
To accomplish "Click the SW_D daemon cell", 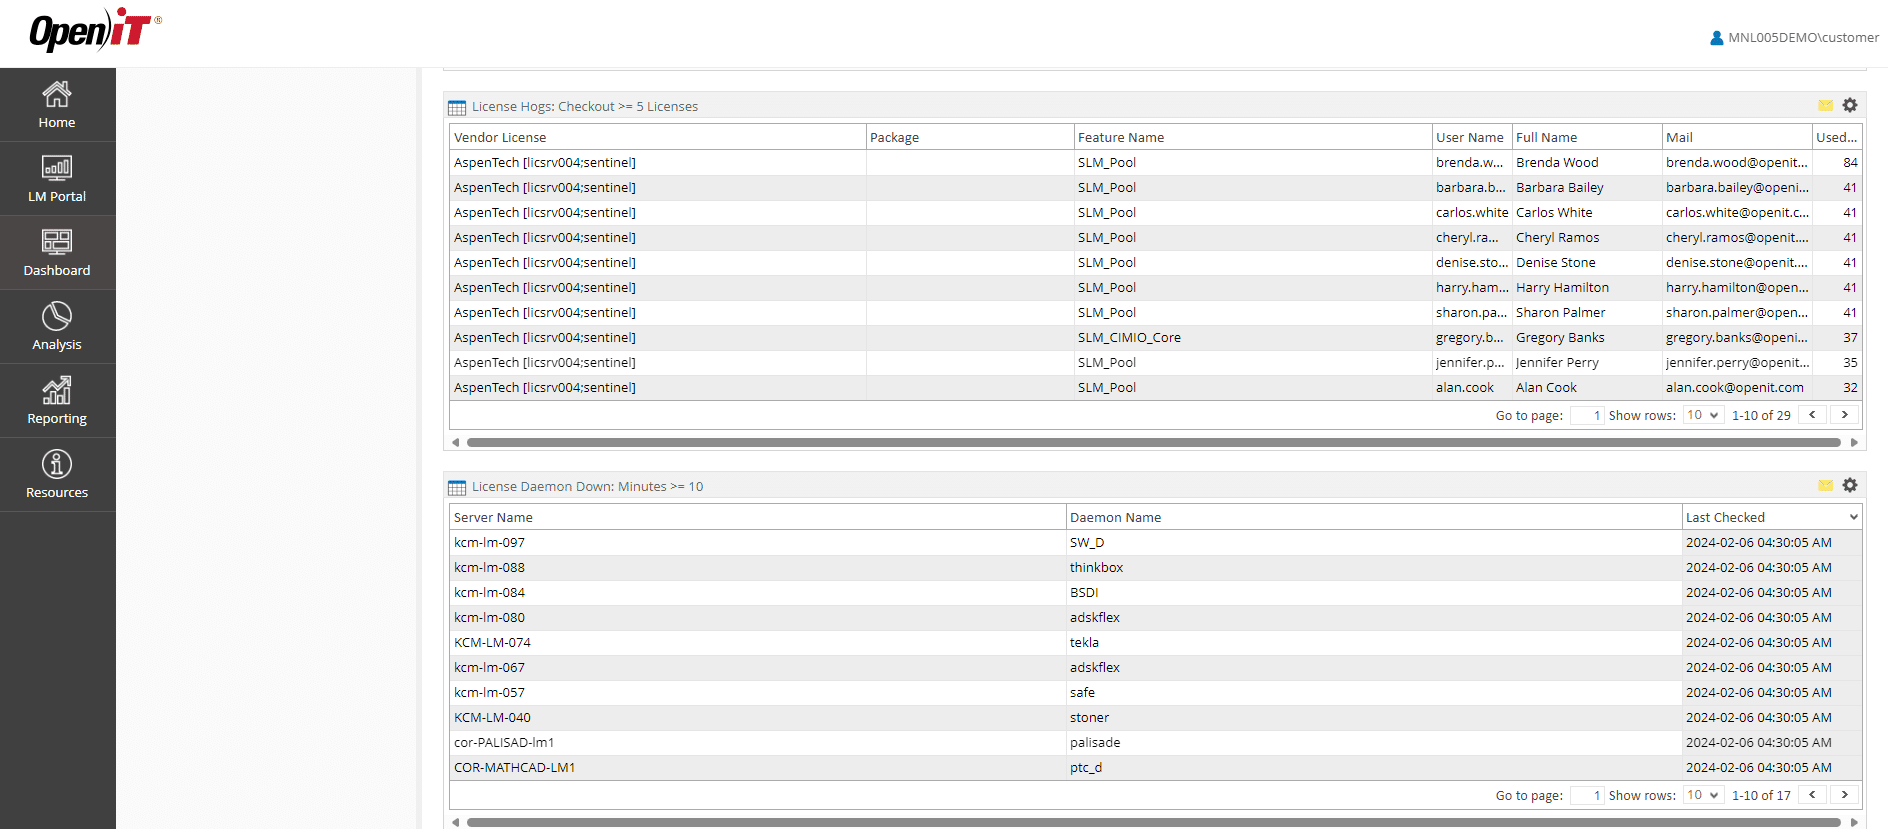I will click(x=1374, y=542).
